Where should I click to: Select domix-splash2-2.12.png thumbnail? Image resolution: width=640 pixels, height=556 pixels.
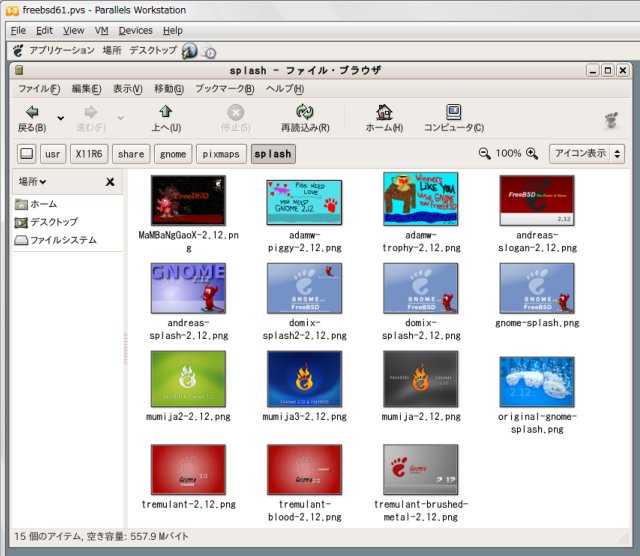coord(304,288)
